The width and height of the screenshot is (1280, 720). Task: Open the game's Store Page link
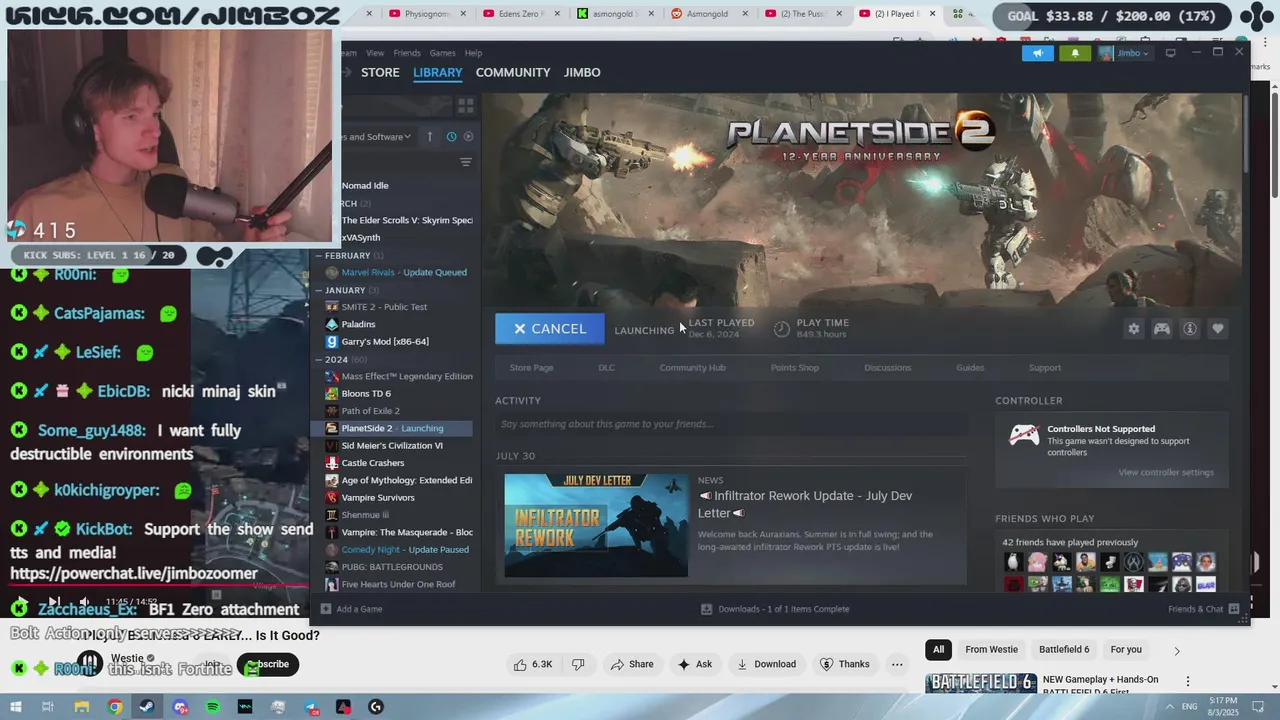coord(531,368)
